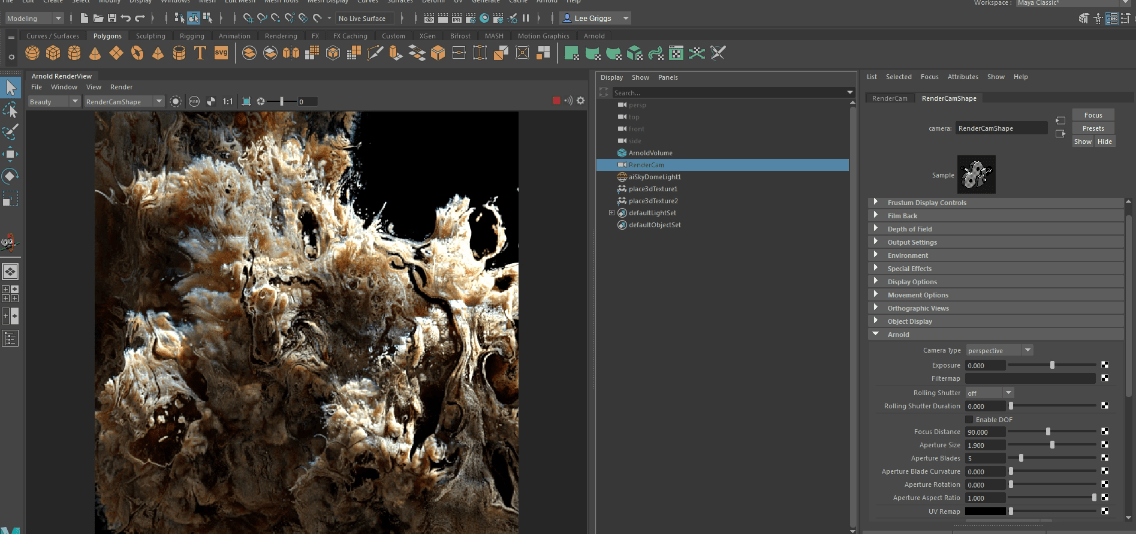This screenshot has width=1136, height=534.
Task: Open the Camera type dropdown
Action: pos(999,350)
